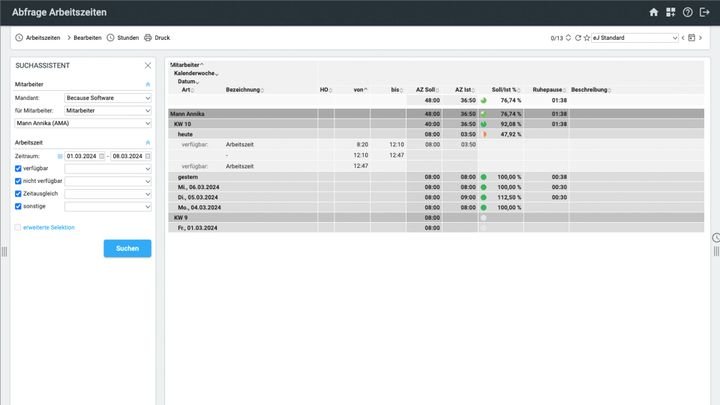
Task: Click the Zeitraum start date field
Action: (x=82, y=156)
